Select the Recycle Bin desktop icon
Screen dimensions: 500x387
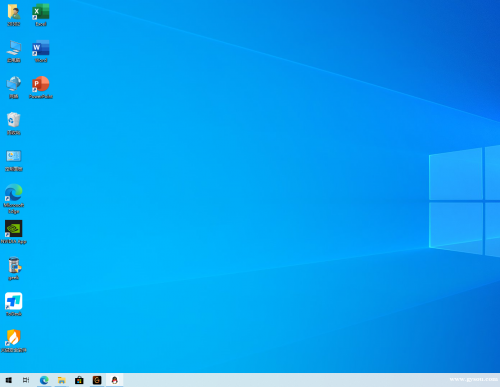(x=14, y=124)
